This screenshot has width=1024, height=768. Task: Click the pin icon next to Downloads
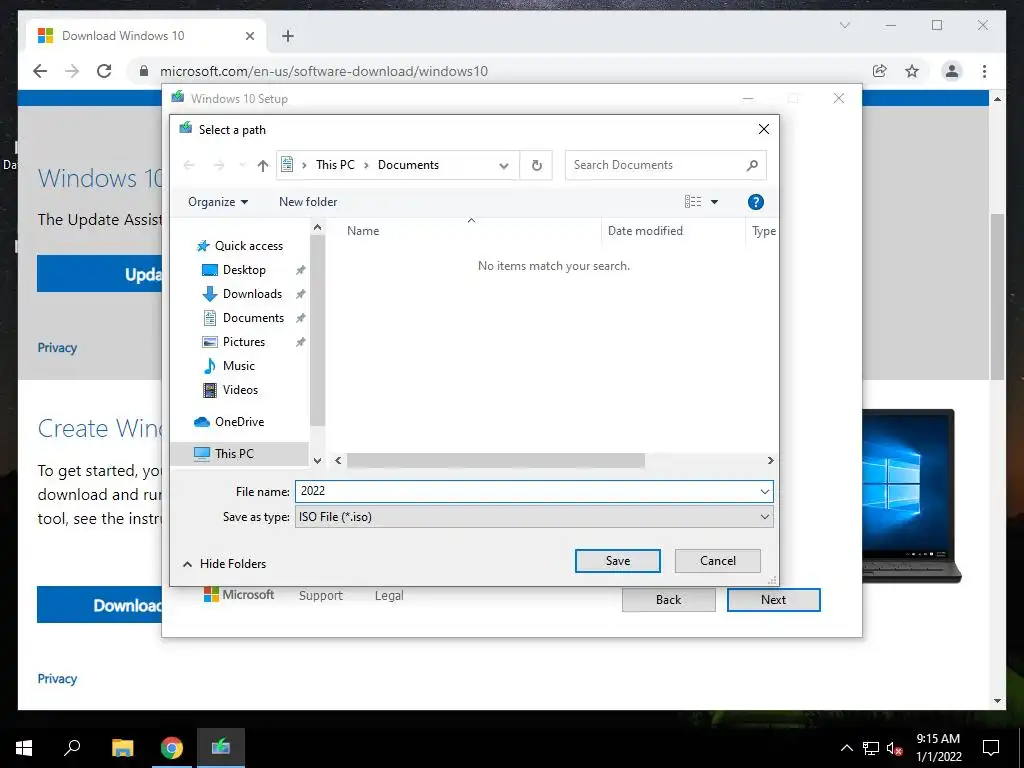point(300,295)
